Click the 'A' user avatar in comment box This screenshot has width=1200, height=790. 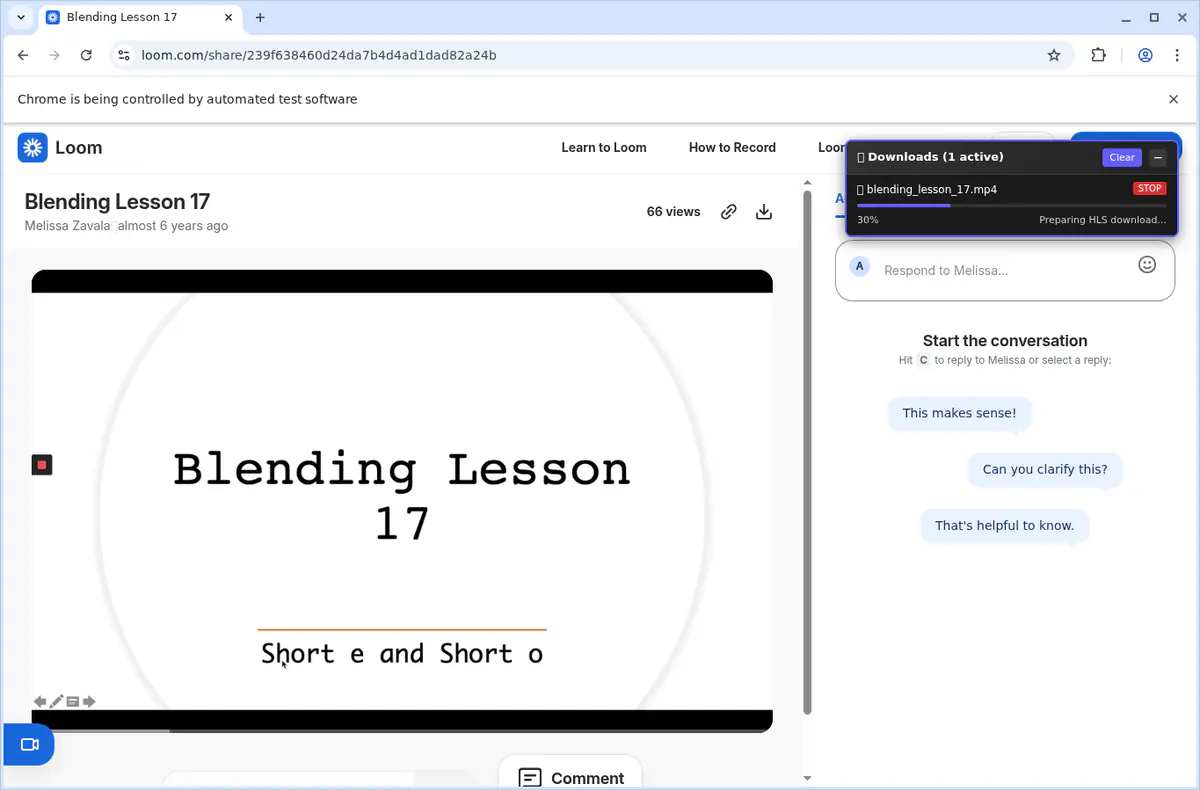click(x=859, y=266)
